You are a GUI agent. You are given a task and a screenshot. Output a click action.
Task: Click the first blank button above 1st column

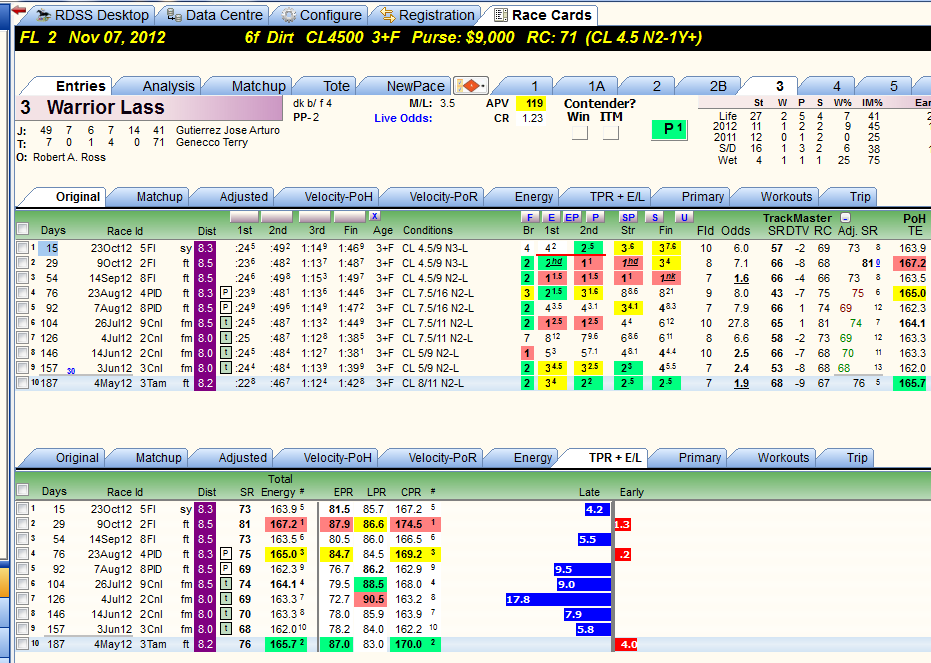[x=243, y=217]
